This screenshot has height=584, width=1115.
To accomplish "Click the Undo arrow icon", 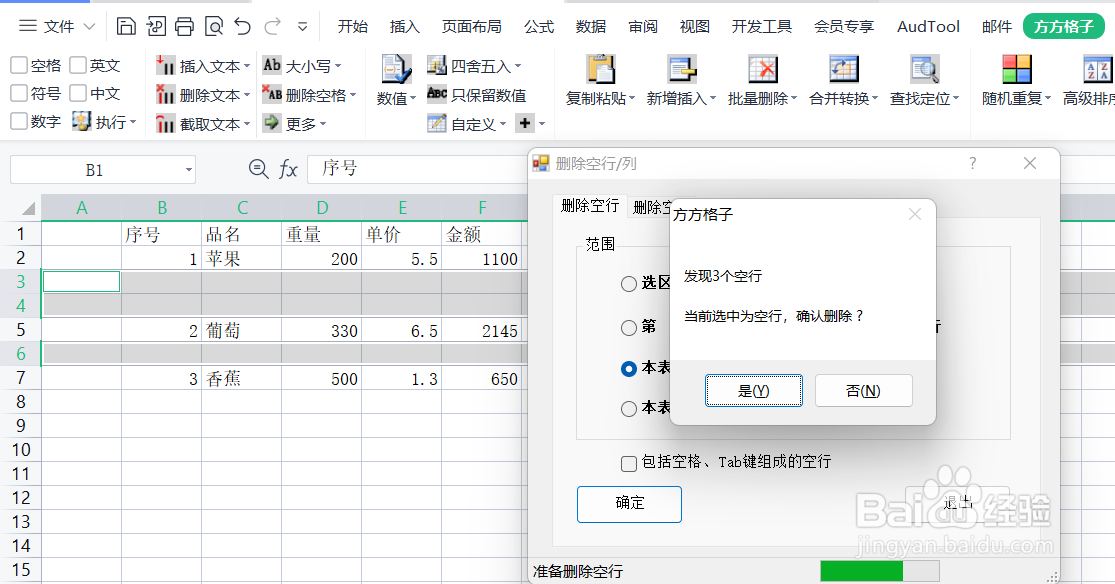I will click(x=242, y=26).
